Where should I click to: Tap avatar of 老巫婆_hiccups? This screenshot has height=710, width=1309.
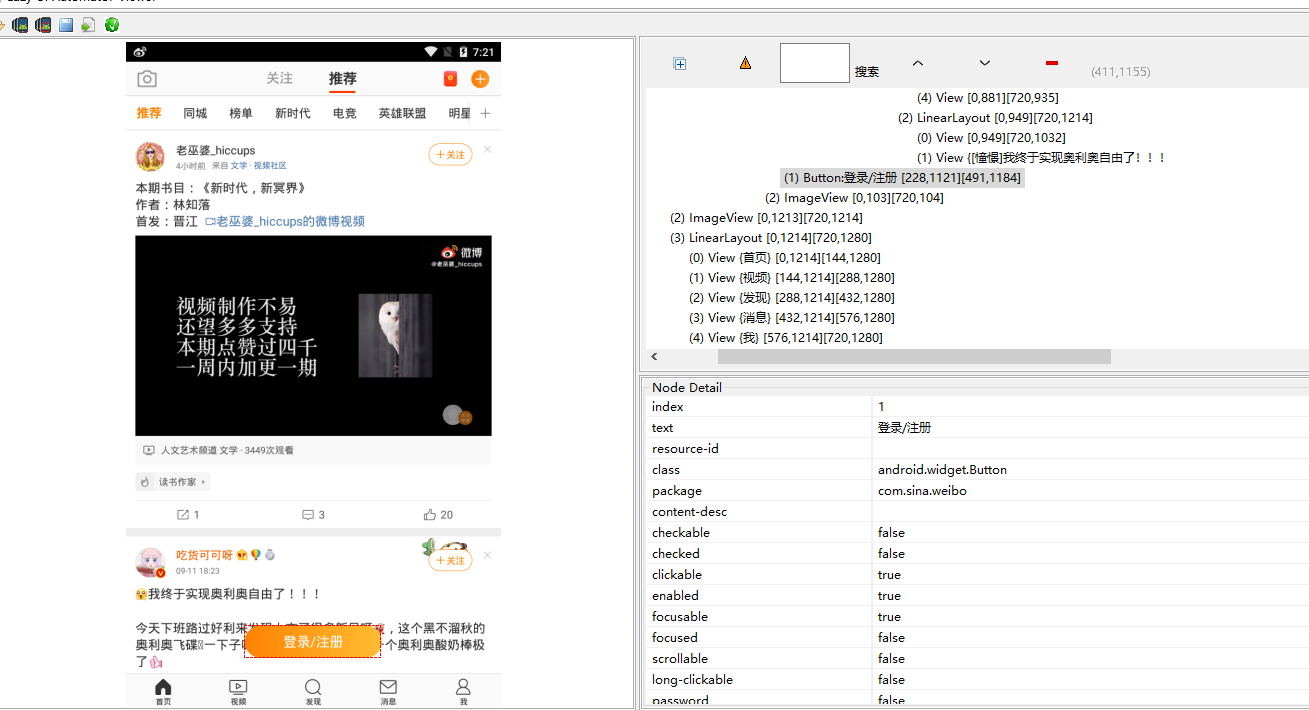click(x=151, y=157)
